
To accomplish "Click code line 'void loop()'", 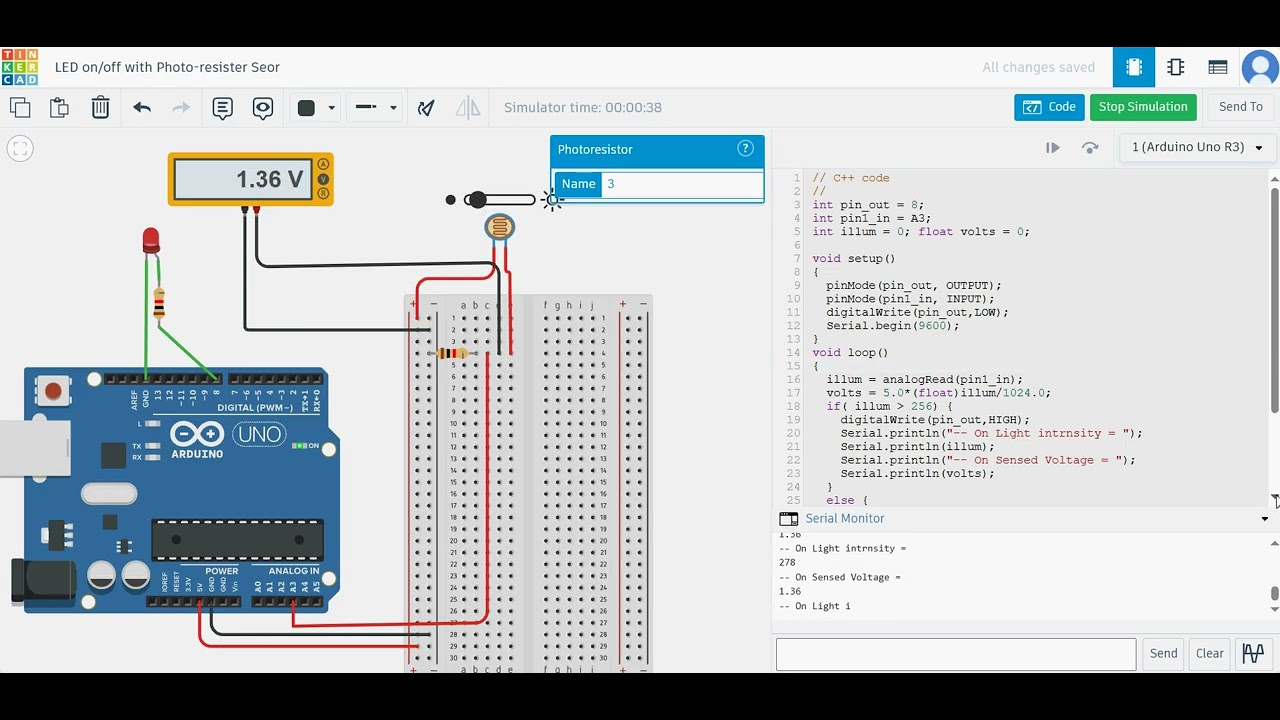I will [x=850, y=353].
